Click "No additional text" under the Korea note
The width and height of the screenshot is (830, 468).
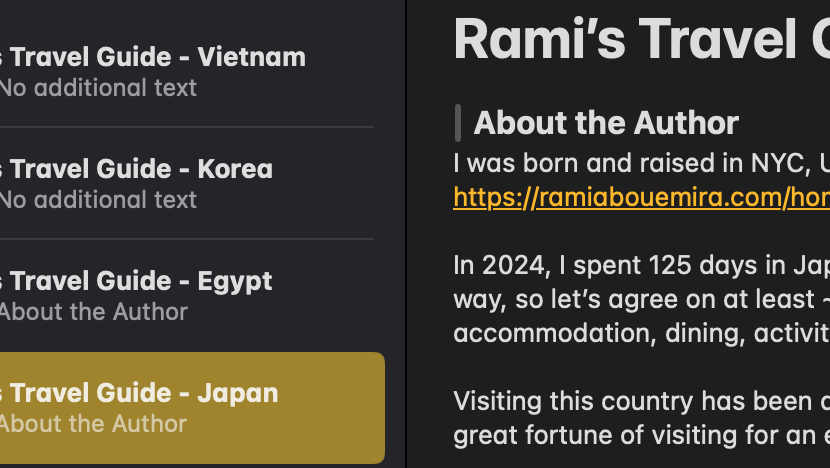[98, 200]
